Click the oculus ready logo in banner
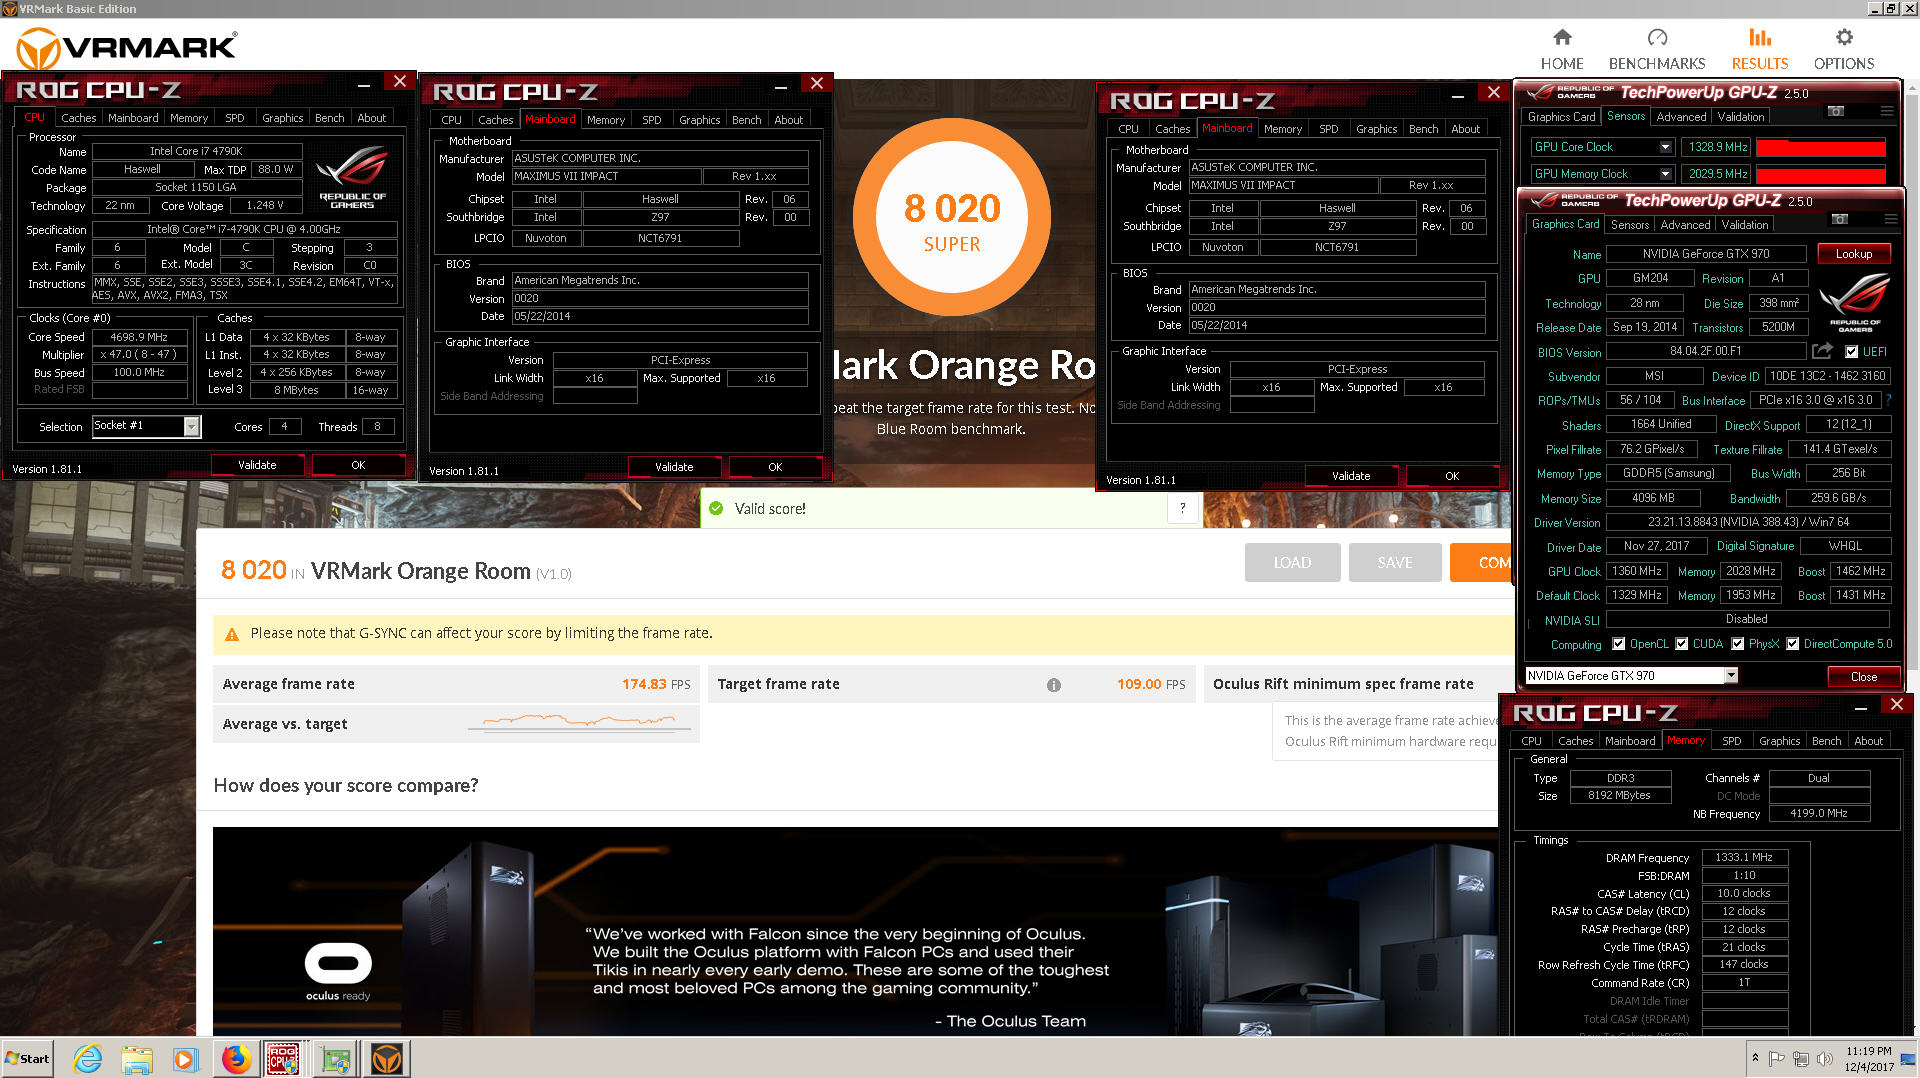This screenshot has height=1078, width=1920. click(338, 971)
